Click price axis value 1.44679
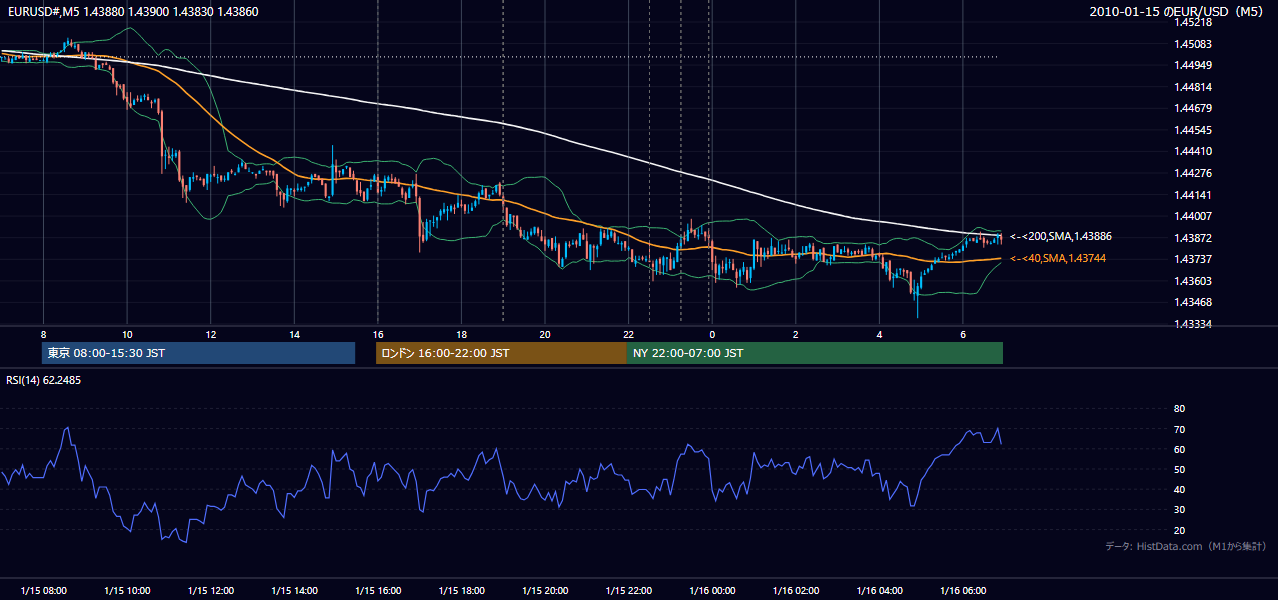The image size is (1278, 600). [x=1193, y=108]
